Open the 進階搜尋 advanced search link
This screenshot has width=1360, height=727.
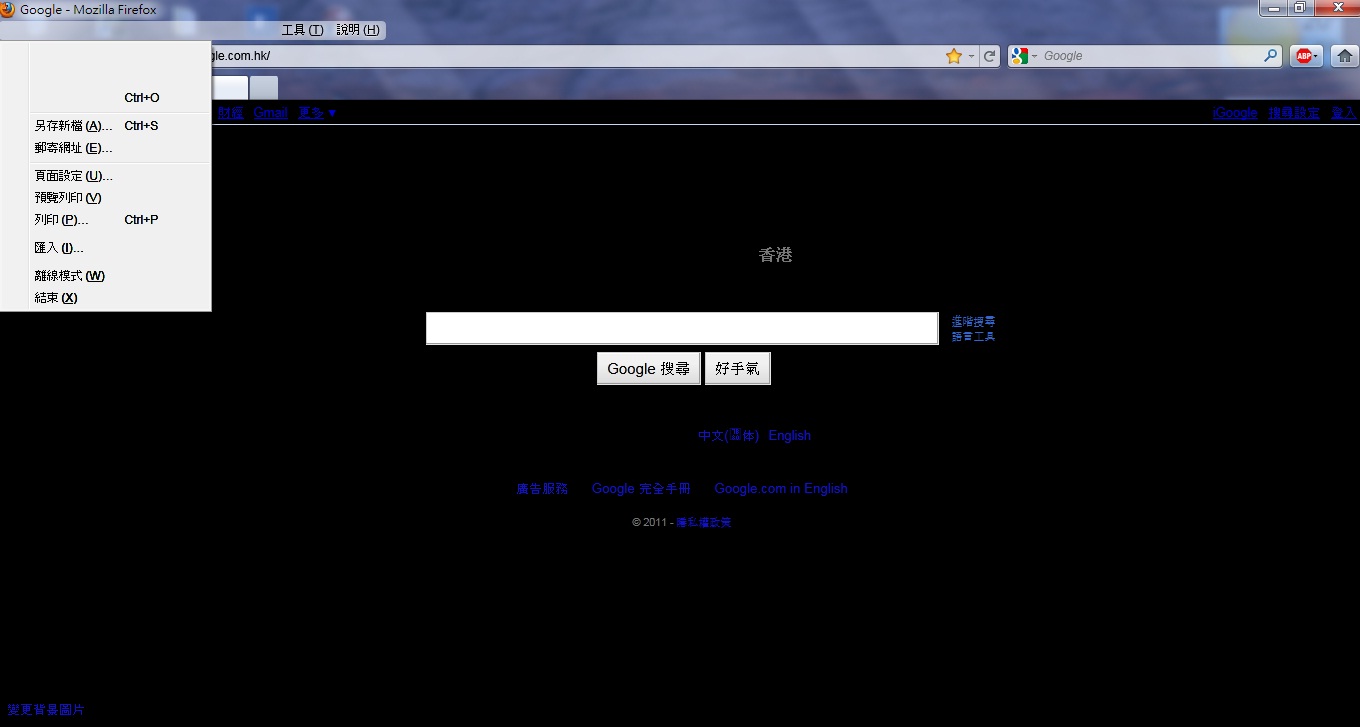point(973,321)
